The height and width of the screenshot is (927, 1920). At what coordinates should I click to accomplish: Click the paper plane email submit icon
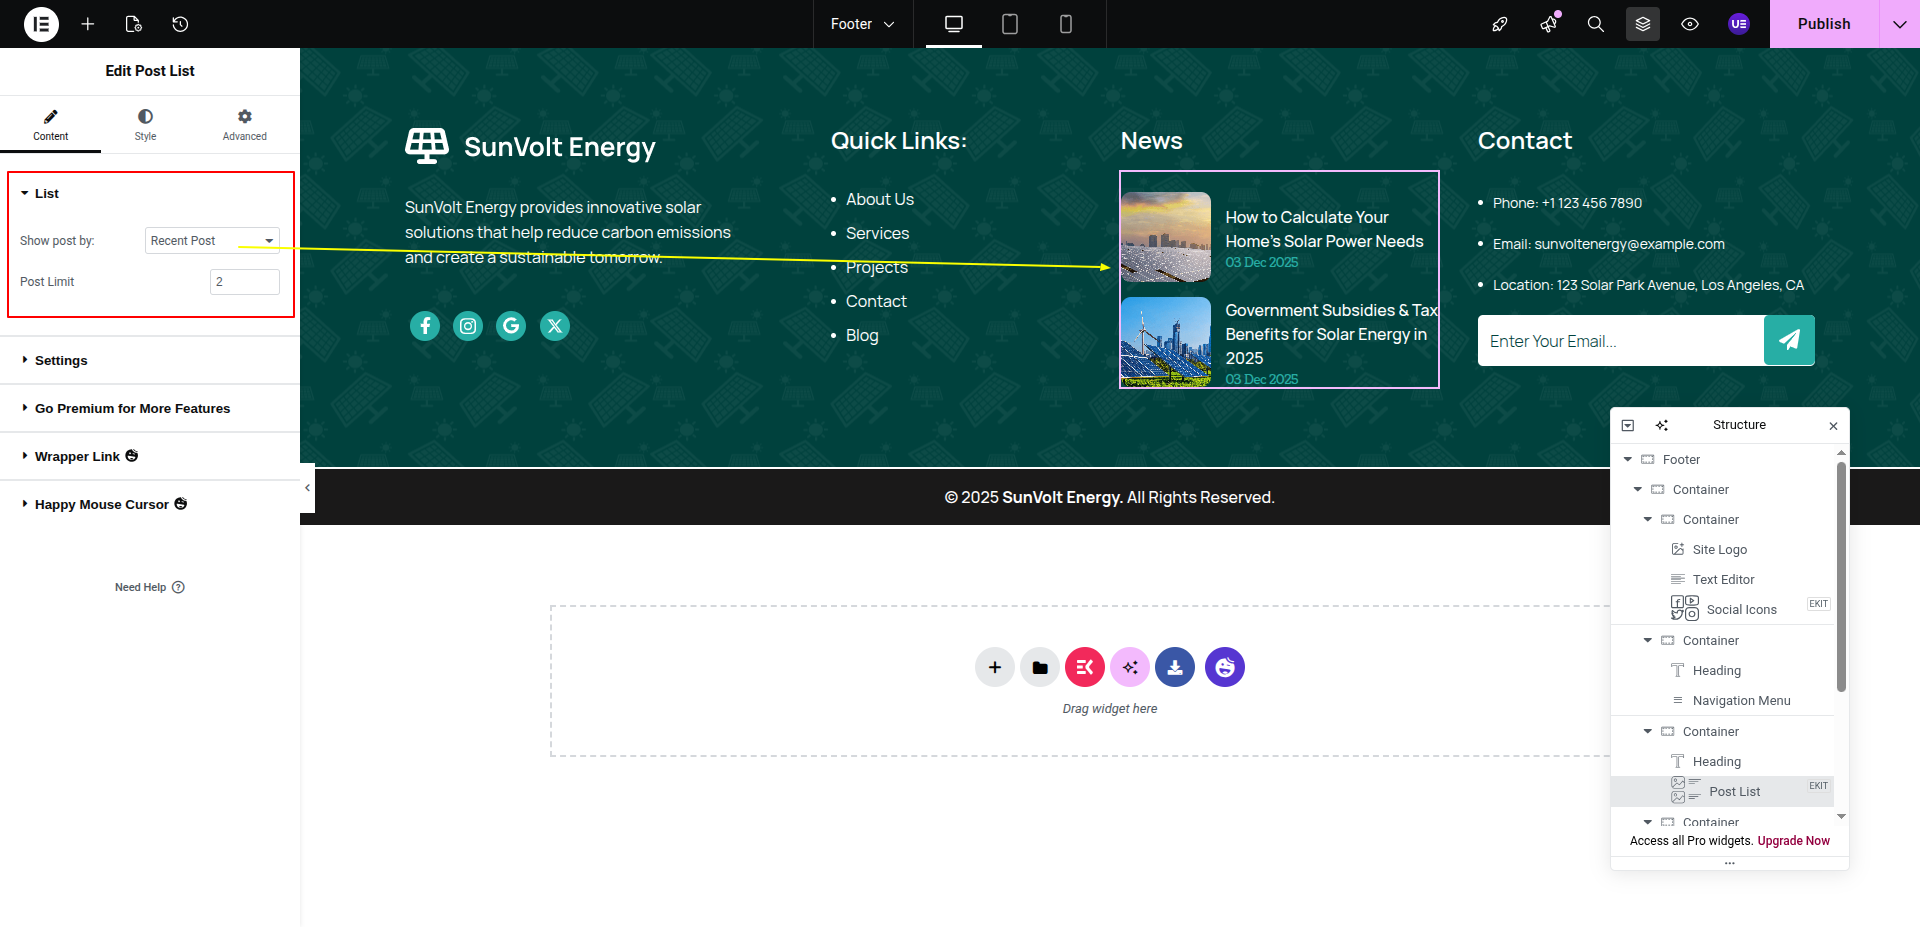point(1789,340)
